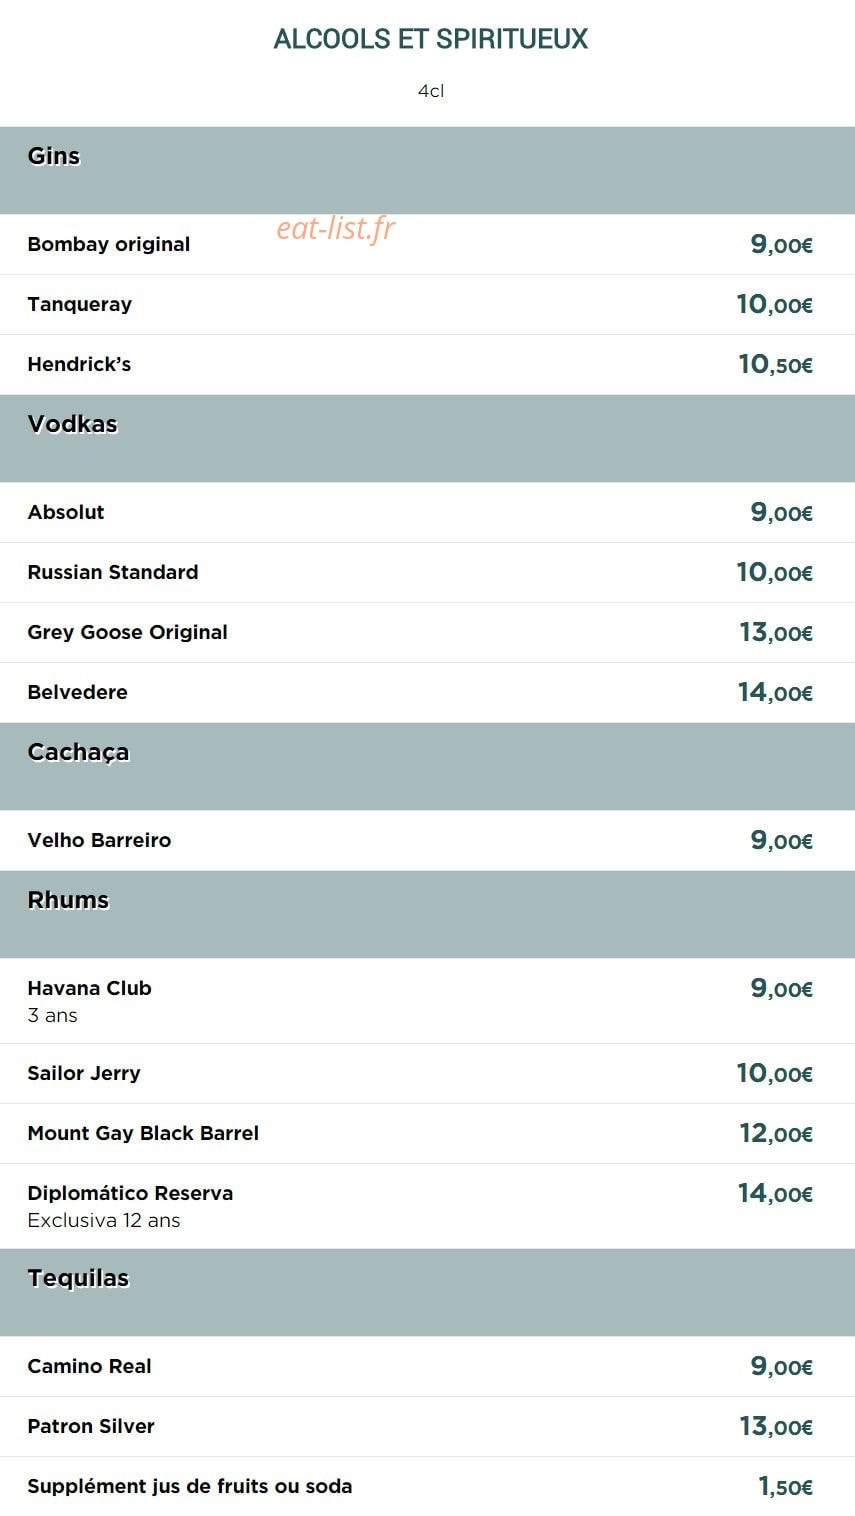
Task: Click the Hendrick's 10,50€ price
Action: 775,365
